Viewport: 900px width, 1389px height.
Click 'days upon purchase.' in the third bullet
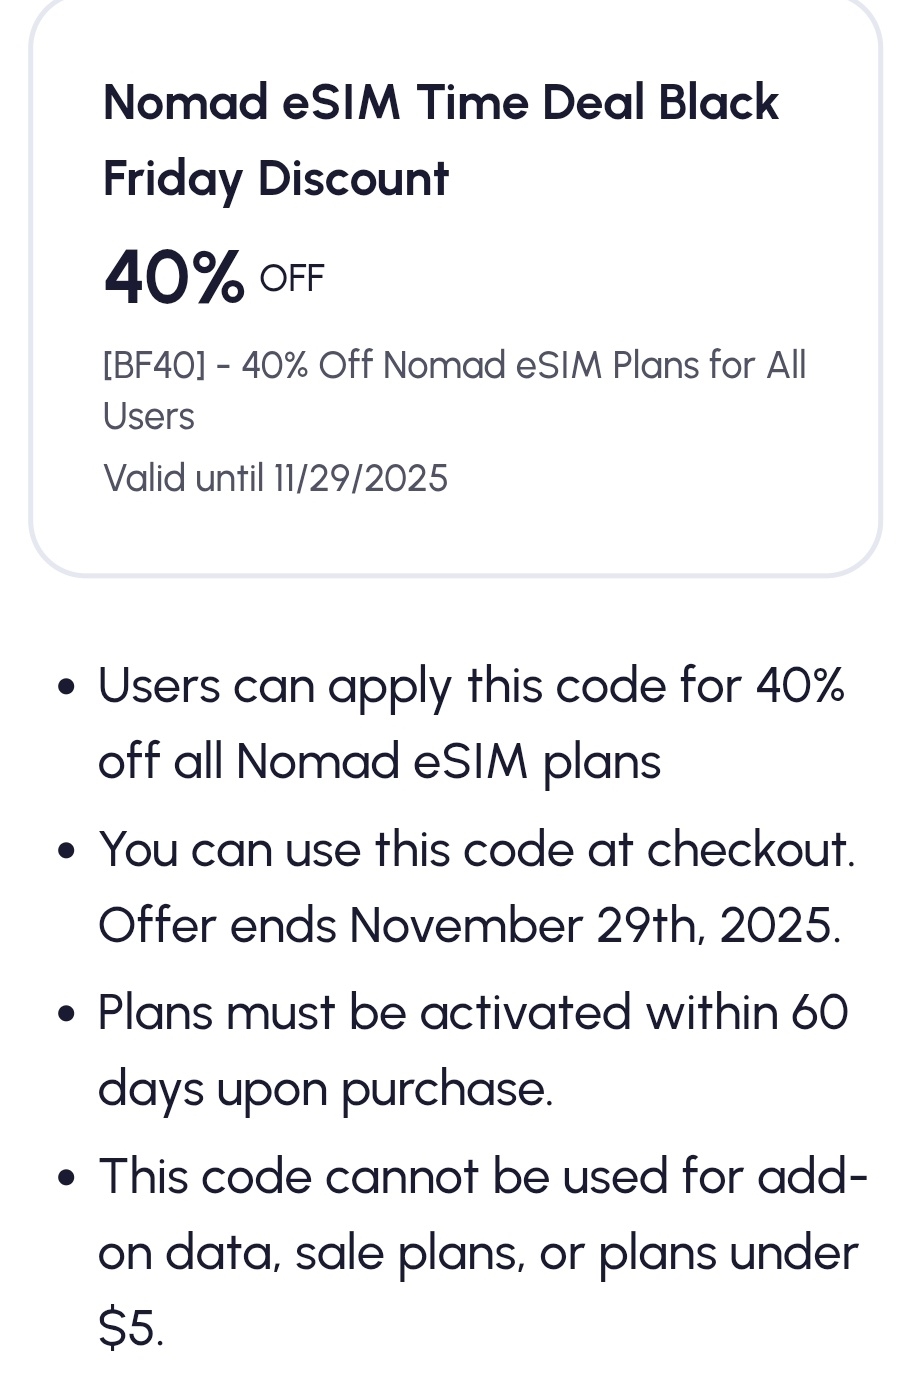pos(325,1088)
